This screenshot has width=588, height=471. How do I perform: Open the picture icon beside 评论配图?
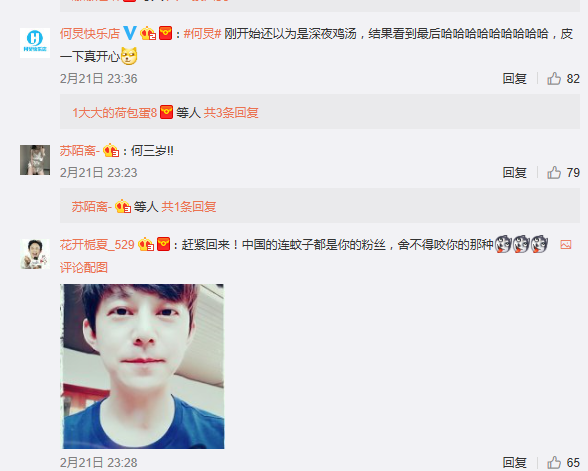pyautogui.click(x=566, y=245)
